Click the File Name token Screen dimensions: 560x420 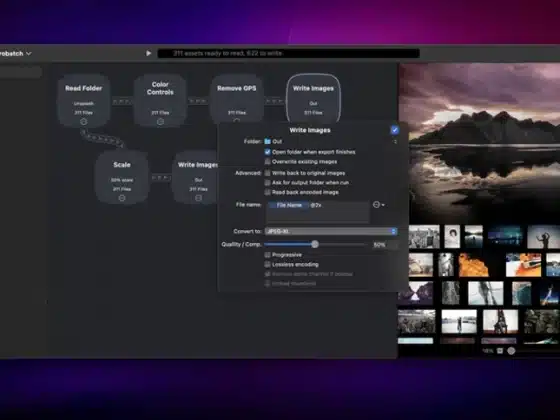click(289, 205)
